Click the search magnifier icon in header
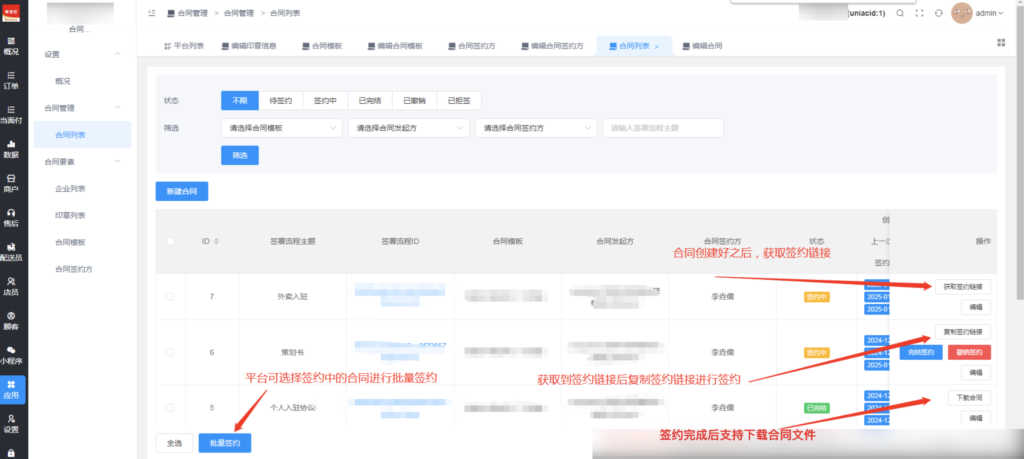 900,13
